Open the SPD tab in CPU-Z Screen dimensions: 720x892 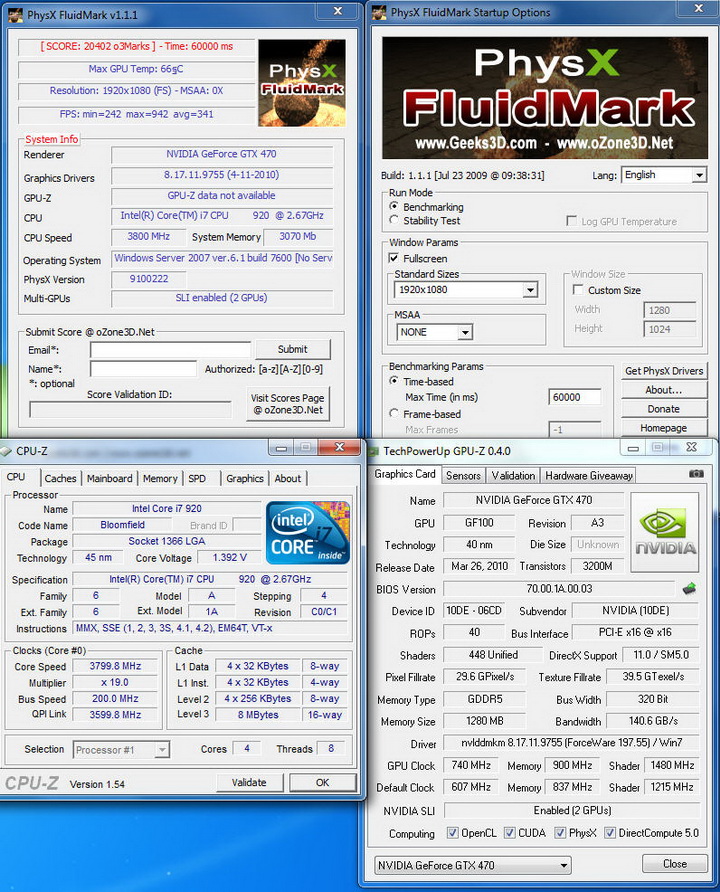pos(197,478)
